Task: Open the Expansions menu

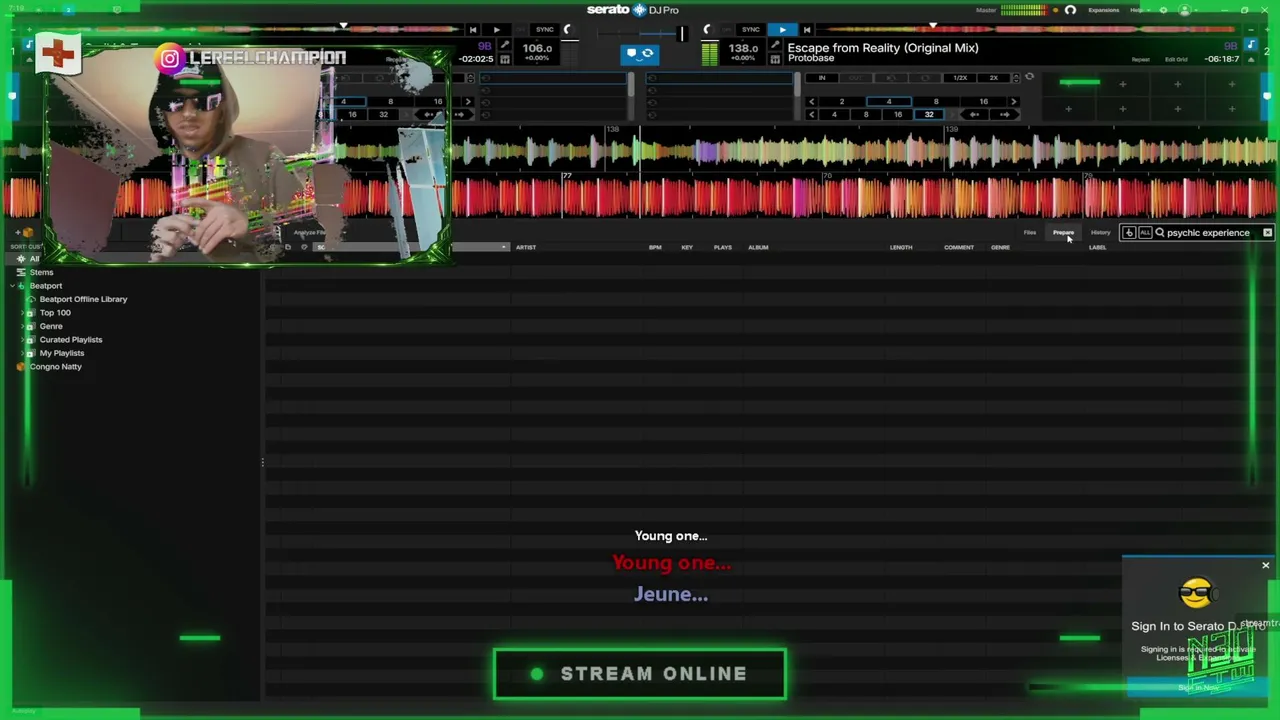Action: [1103, 10]
